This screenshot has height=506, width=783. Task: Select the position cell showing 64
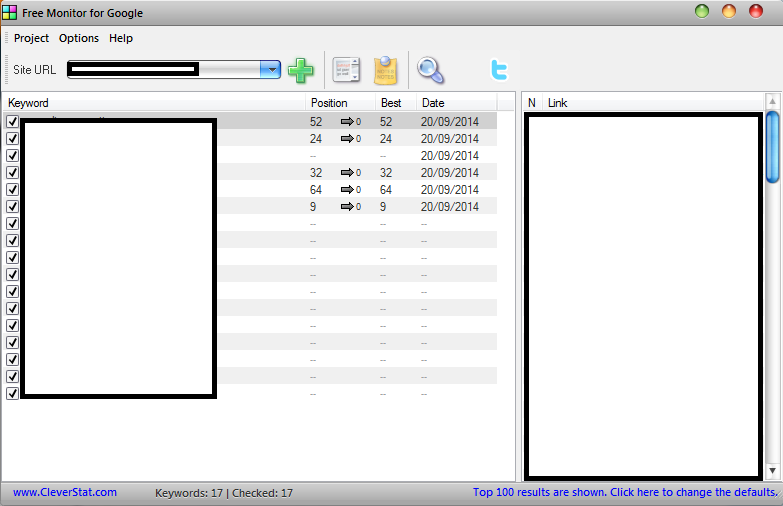[x=316, y=189]
